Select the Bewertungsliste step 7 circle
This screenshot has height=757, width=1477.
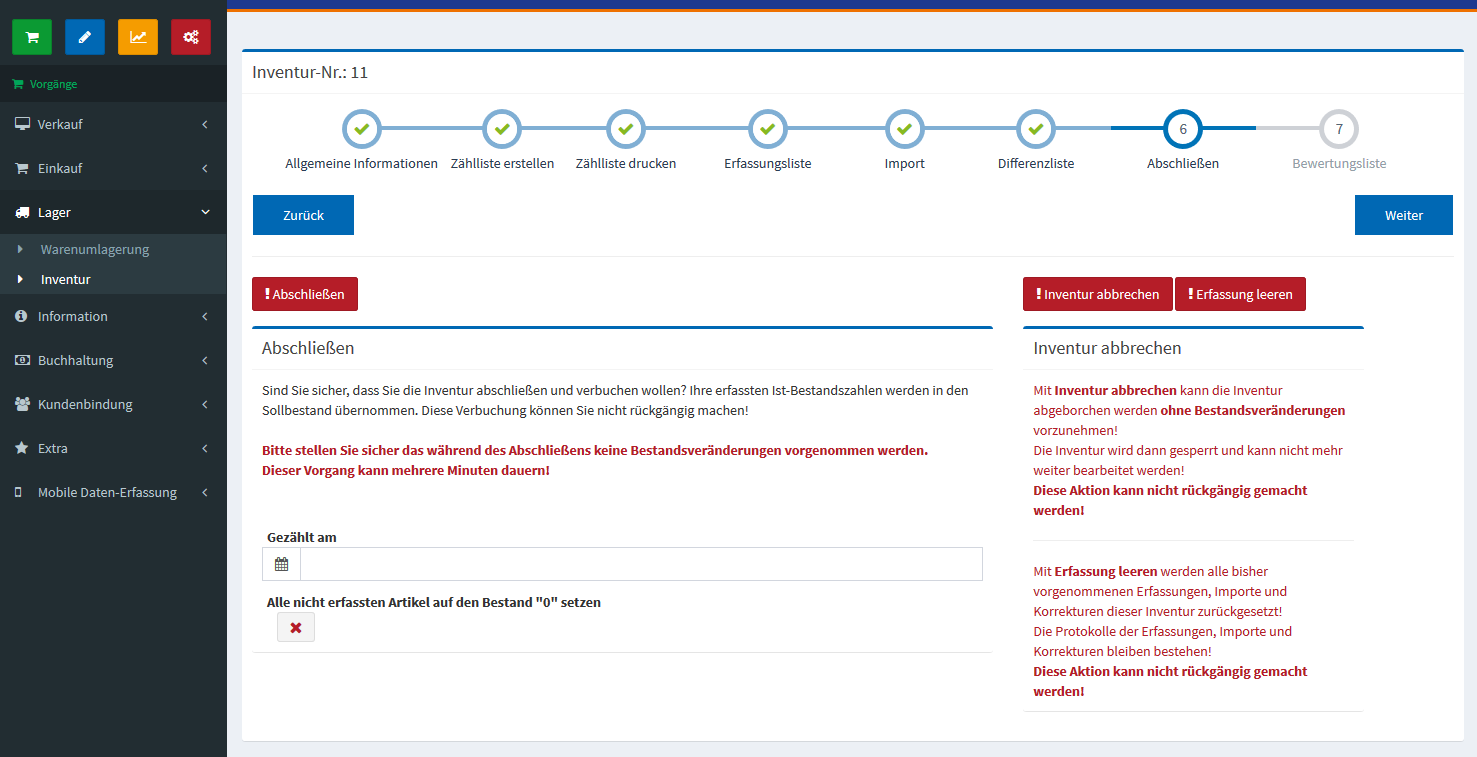tap(1339, 129)
